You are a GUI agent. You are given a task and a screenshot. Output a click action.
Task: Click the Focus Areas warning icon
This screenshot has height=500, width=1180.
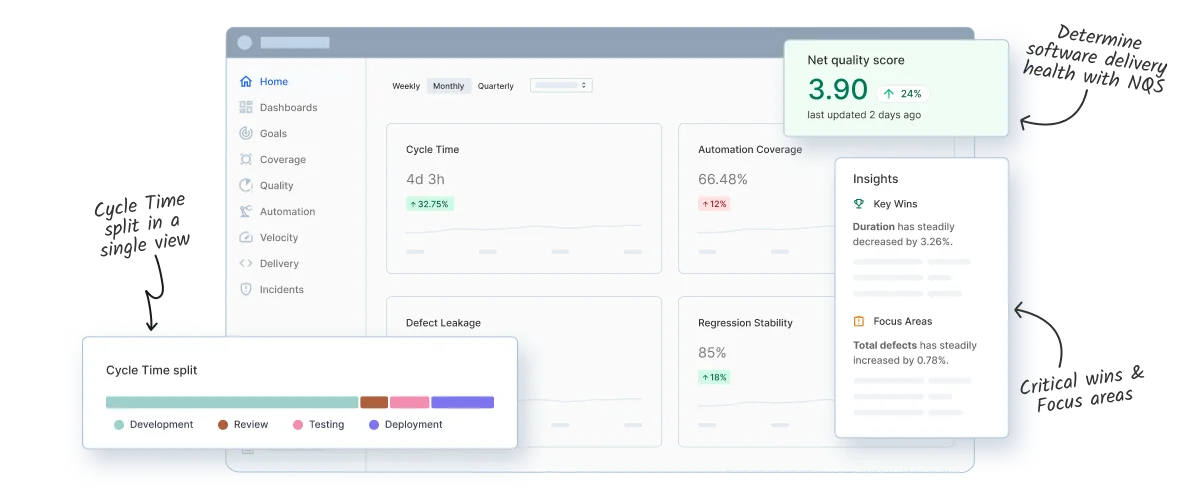[858, 322]
